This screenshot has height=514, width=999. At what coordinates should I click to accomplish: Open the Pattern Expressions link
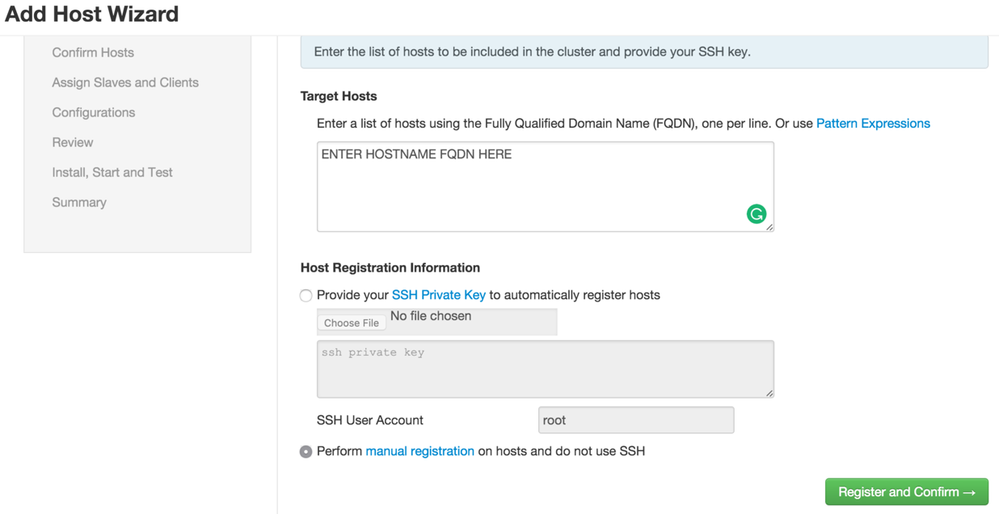[x=873, y=124]
